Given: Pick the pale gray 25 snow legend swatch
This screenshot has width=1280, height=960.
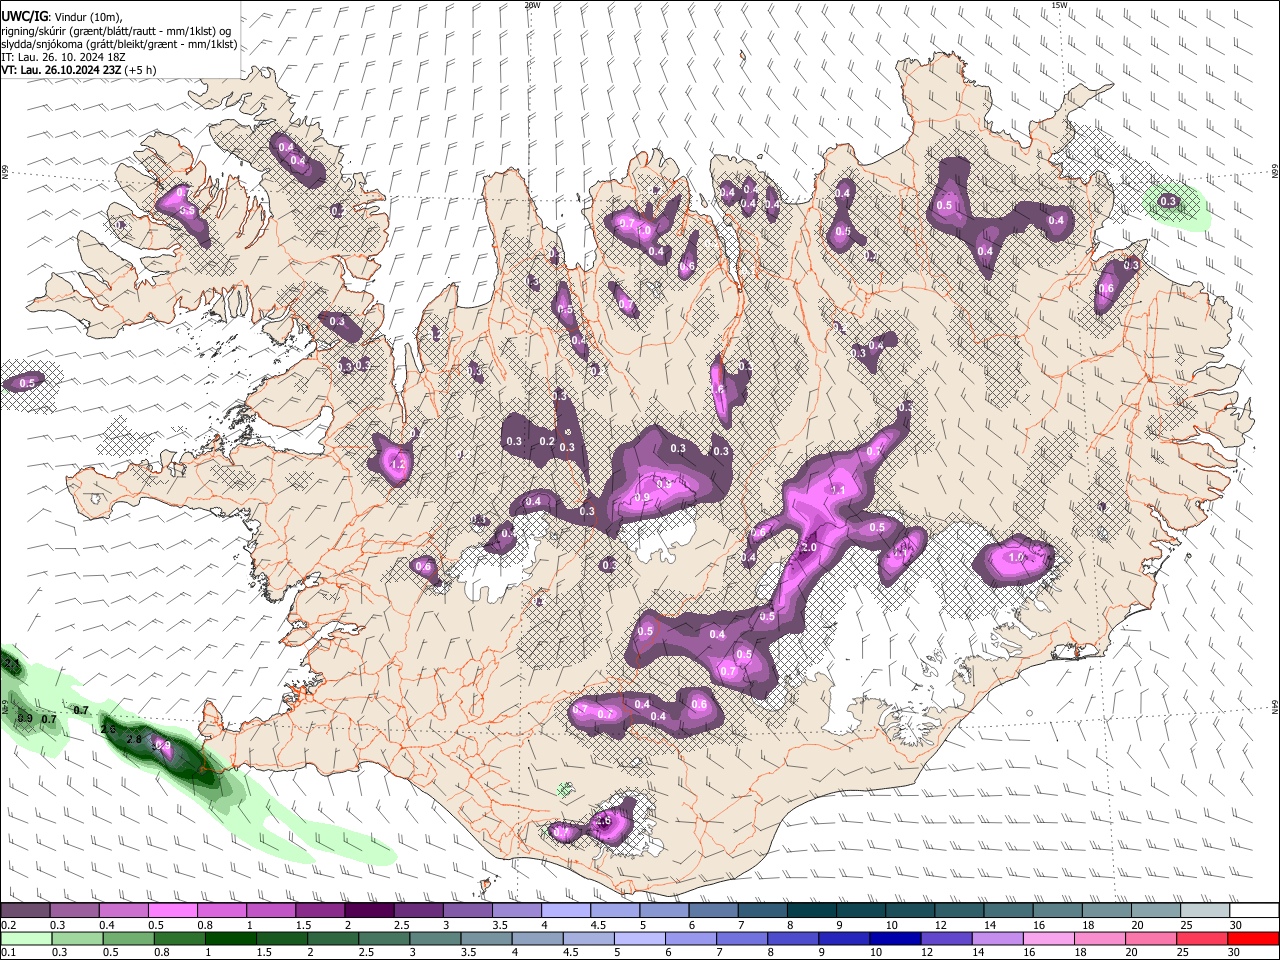Looking at the screenshot, I should tap(1205, 911).
